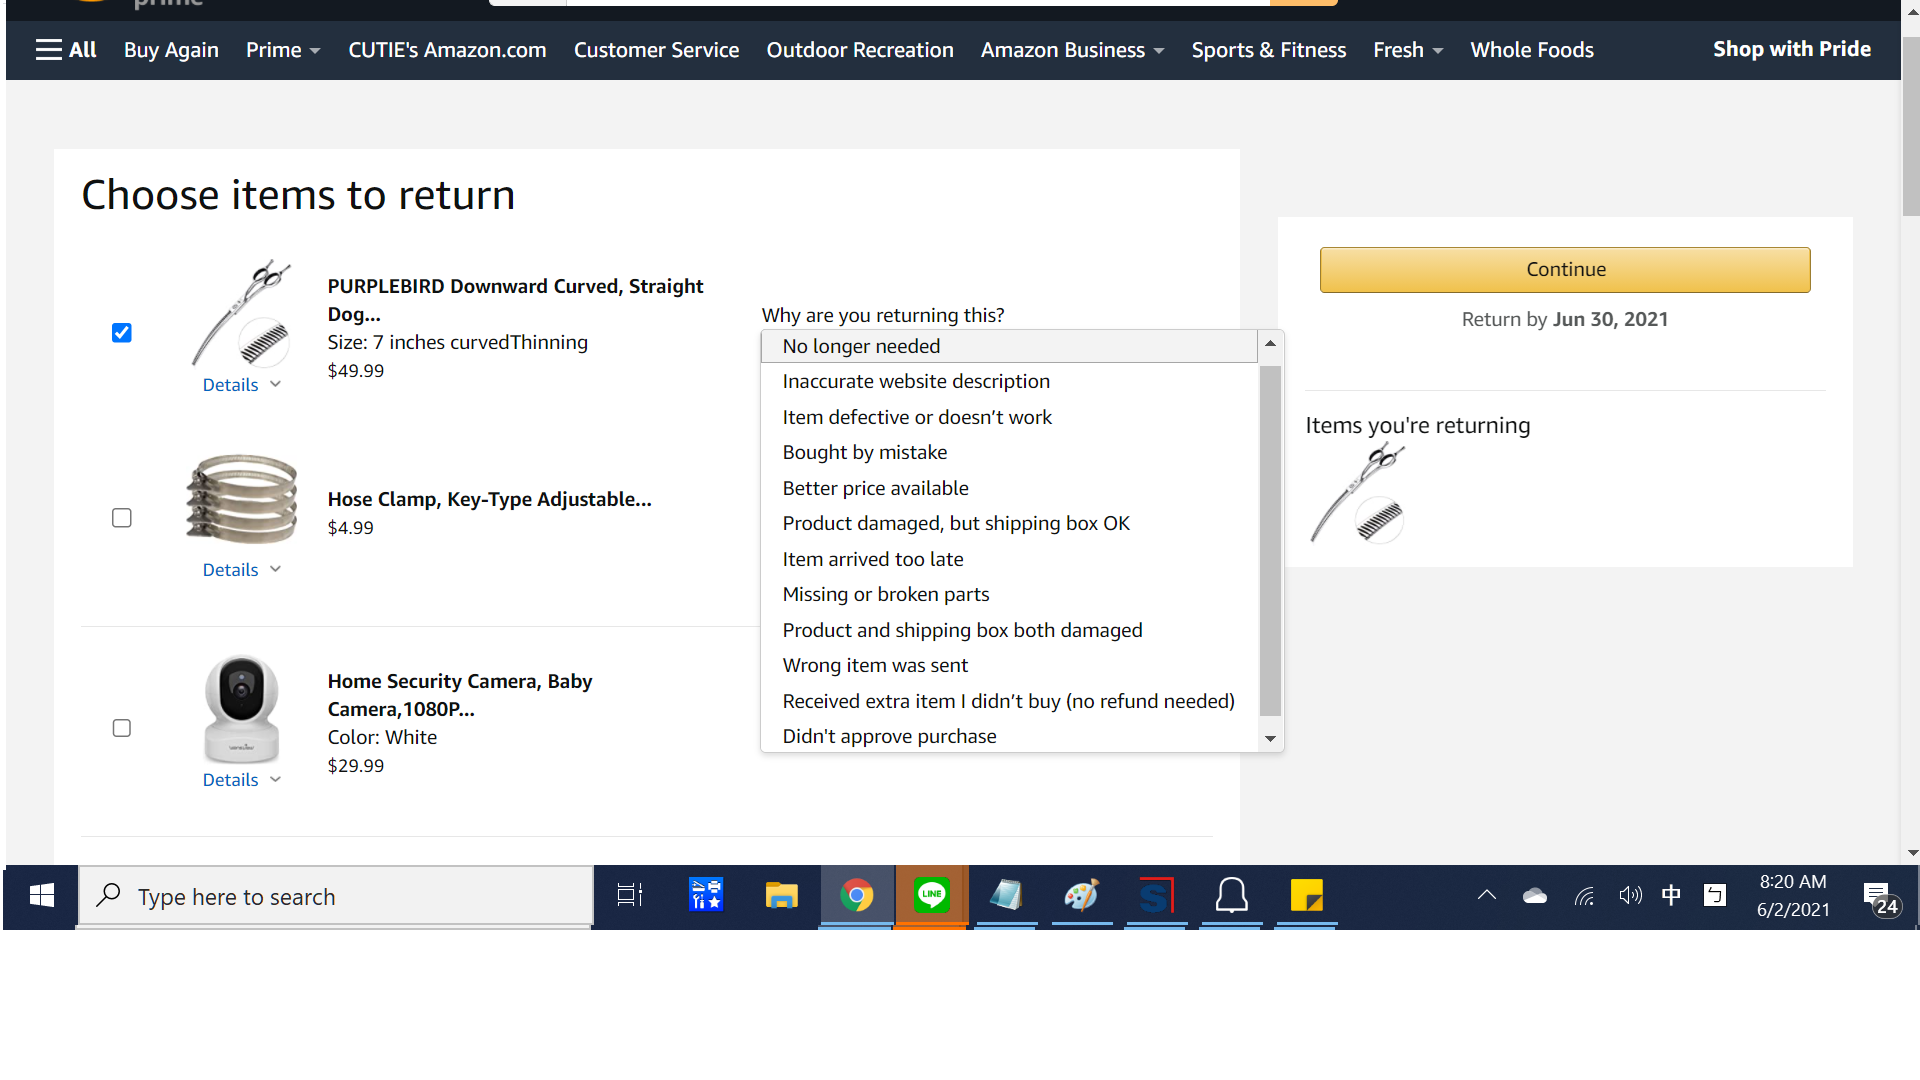Check the Hose Clamp item checkbox

[x=122, y=518]
